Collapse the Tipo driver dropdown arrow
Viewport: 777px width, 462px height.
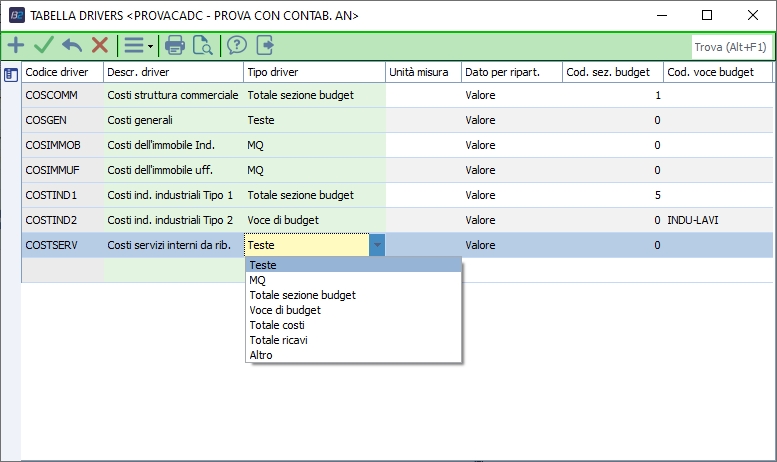coord(377,245)
